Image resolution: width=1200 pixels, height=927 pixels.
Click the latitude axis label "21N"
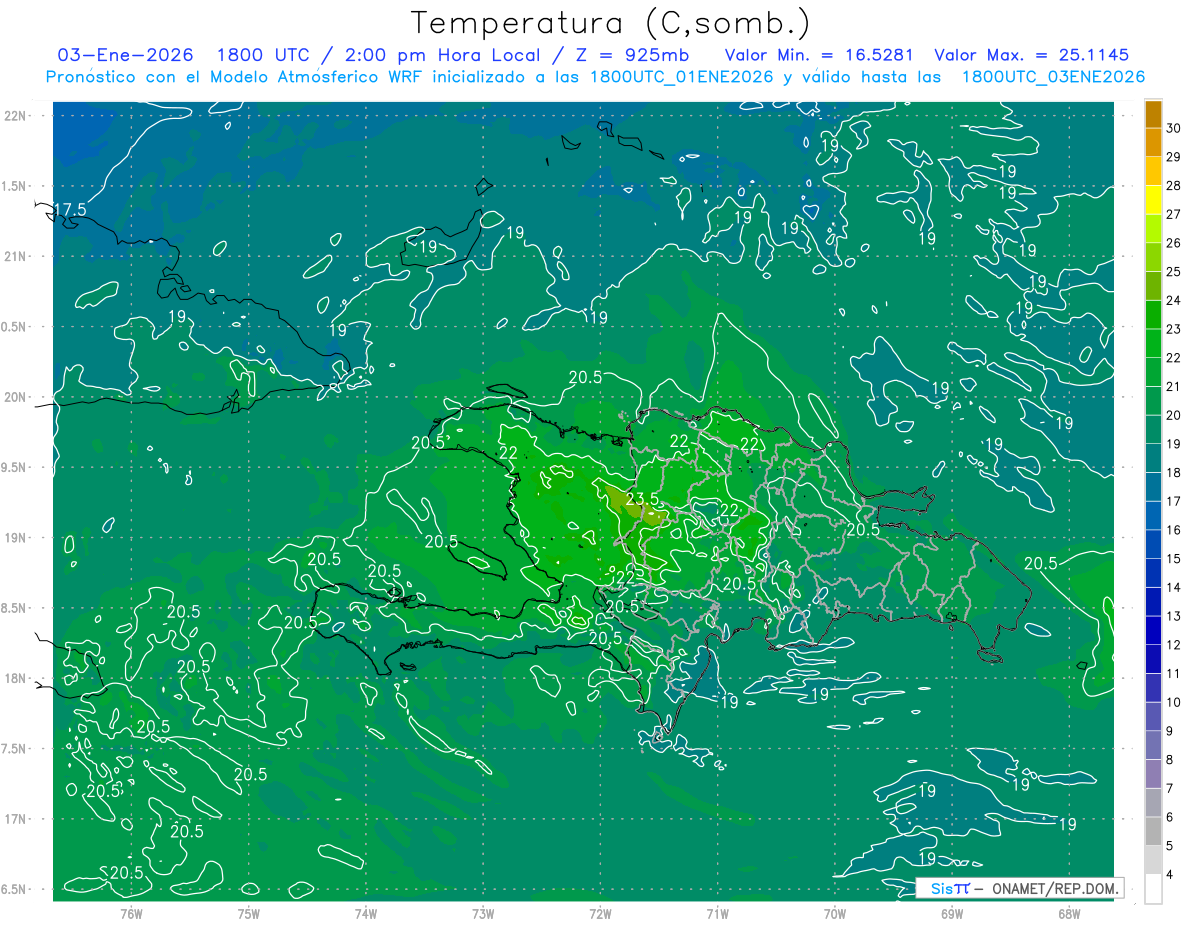point(16,256)
